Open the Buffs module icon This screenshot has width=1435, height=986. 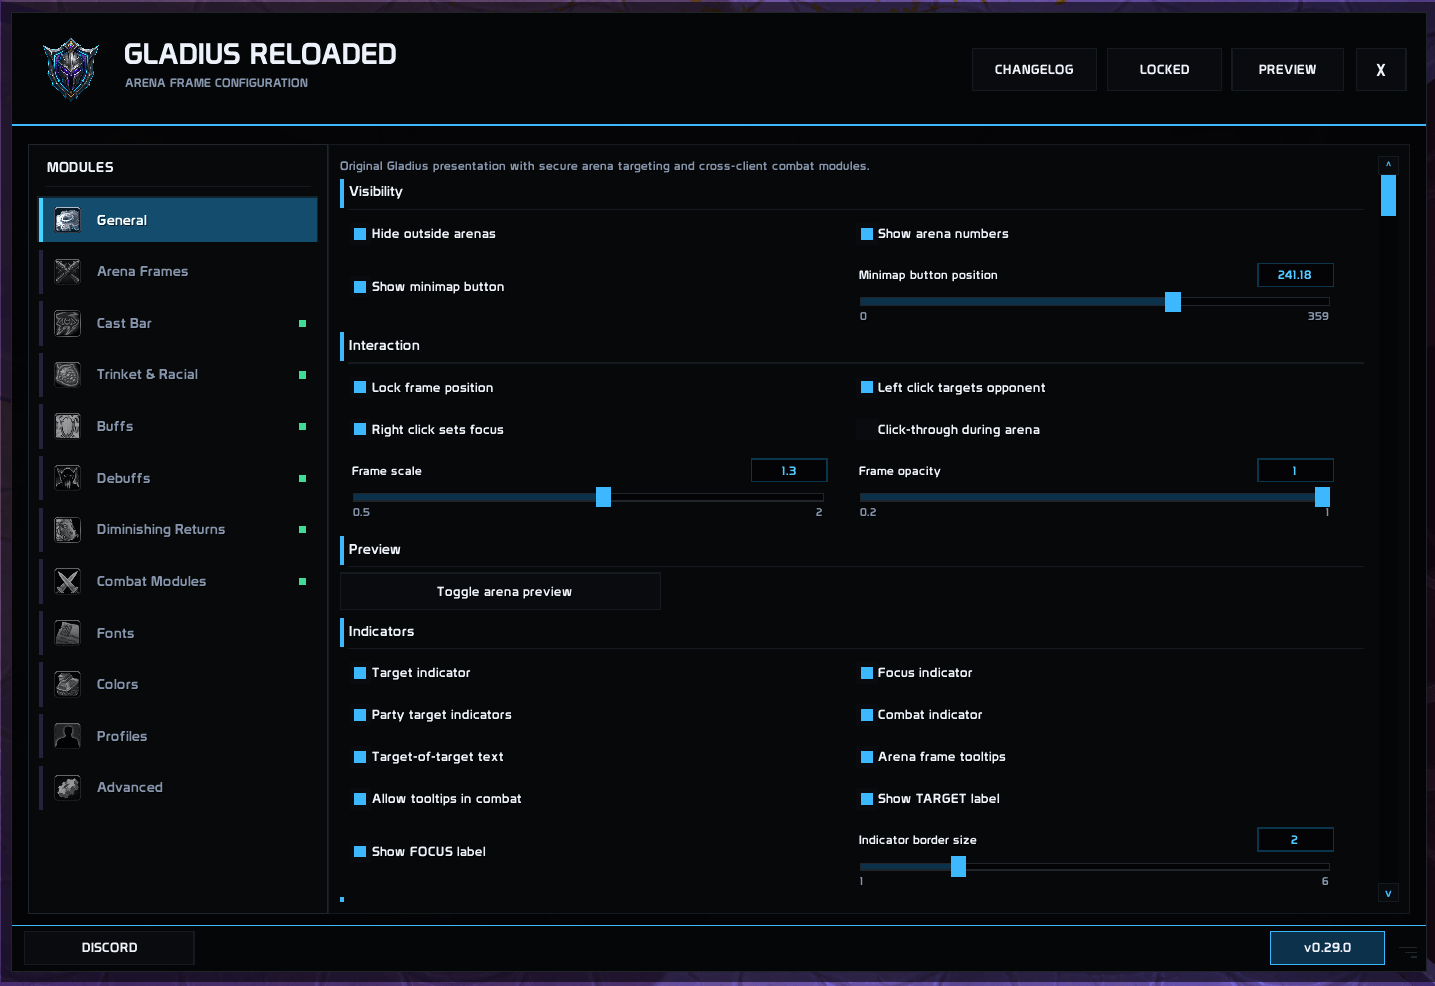coord(67,426)
